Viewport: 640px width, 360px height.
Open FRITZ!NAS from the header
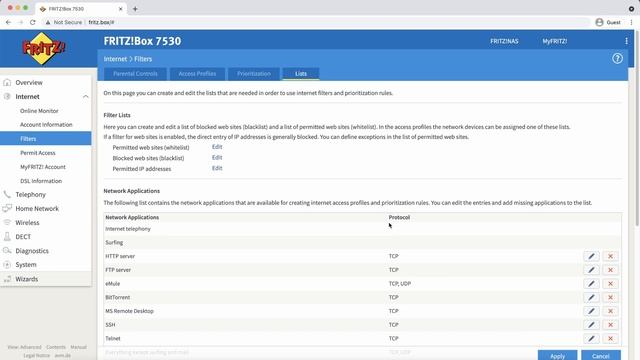point(504,41)
